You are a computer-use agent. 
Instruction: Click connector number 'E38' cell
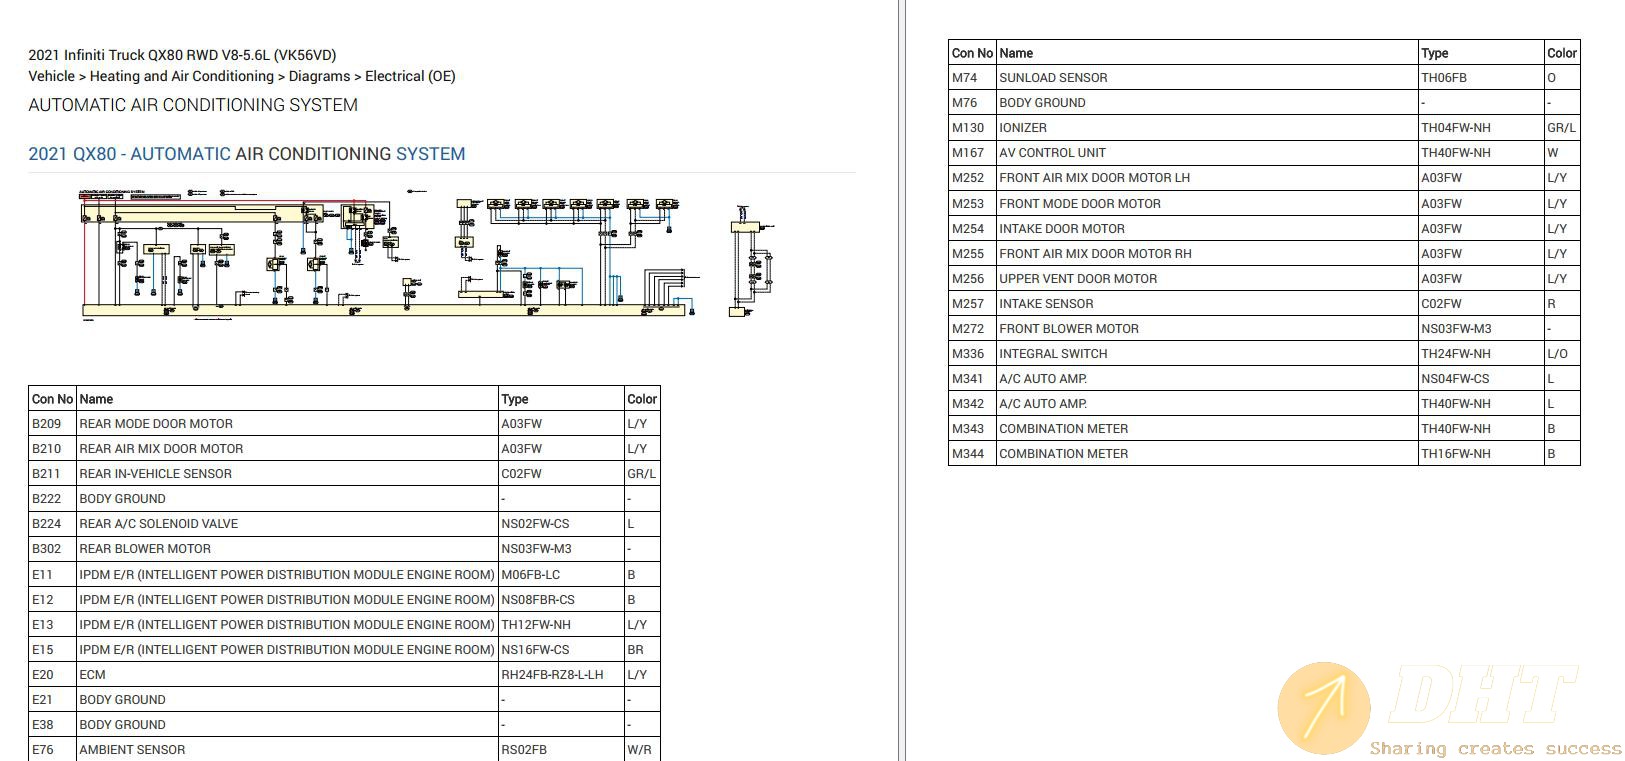[53, 724]
